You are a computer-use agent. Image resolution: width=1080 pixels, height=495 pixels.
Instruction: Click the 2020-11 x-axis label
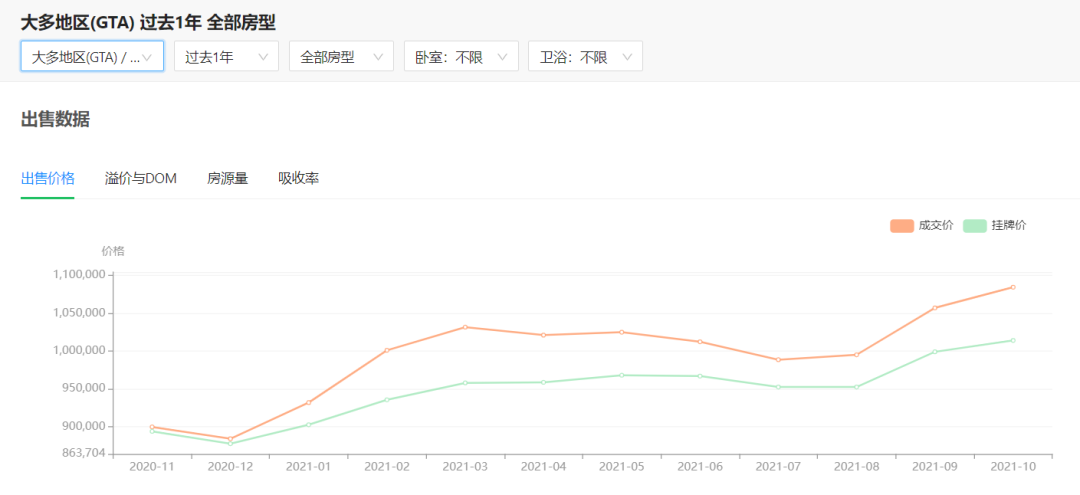(x=152, y=466)
